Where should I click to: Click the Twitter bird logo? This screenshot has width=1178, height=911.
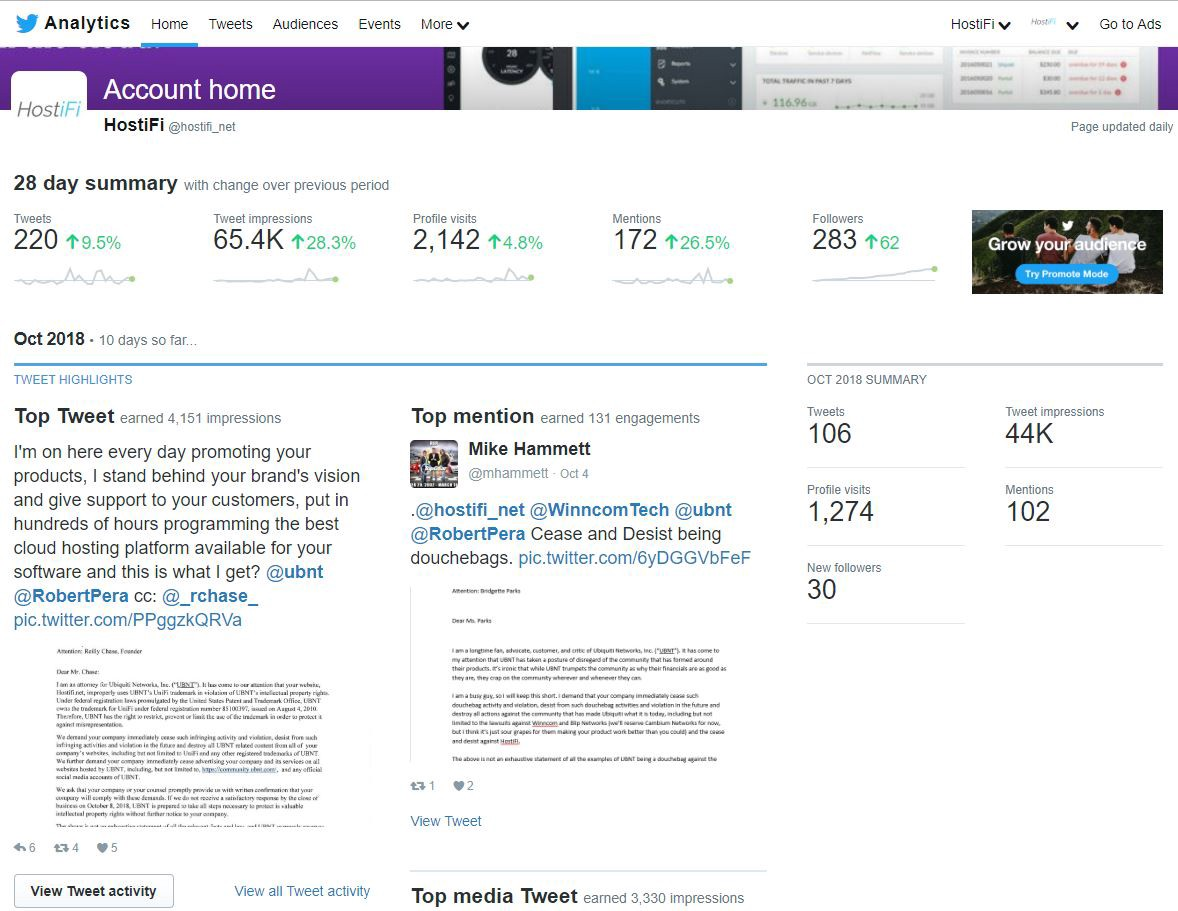pyautogui.click(x=27, y=23)
